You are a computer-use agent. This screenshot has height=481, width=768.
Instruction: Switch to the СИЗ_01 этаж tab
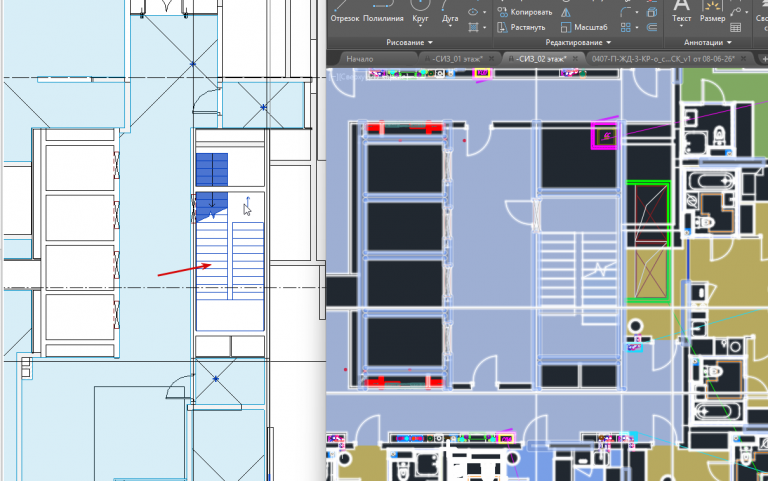point(456,59)
